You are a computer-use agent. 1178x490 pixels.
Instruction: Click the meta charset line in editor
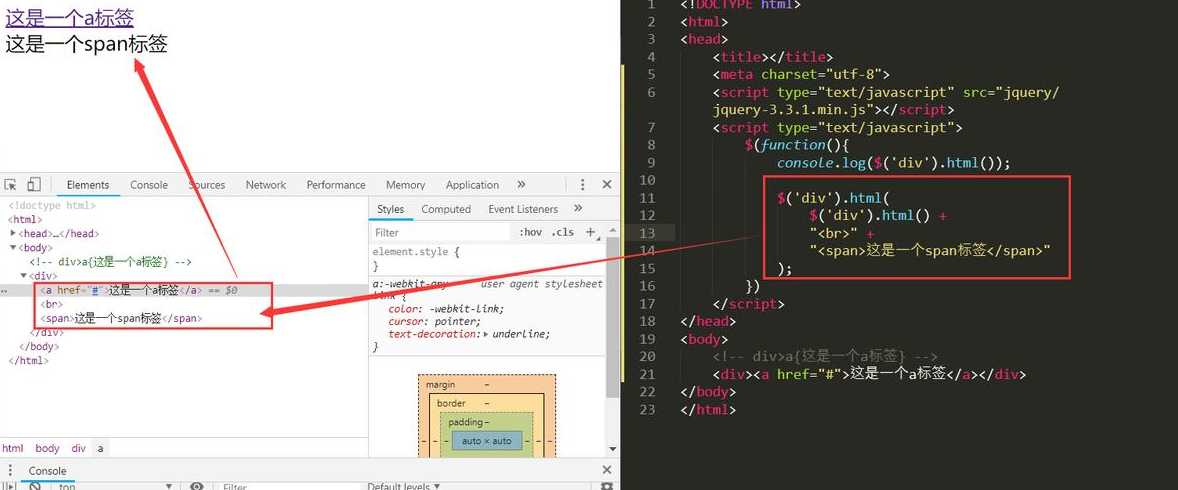pos(801,74)
